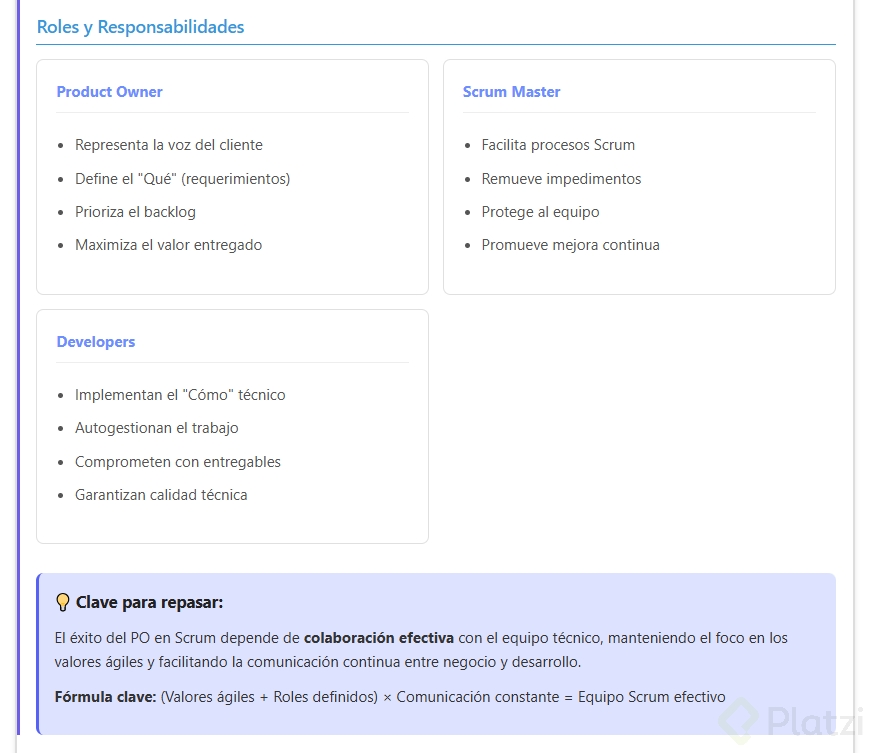Click 'Autogestionan el trabajo' bullet

click(x=156, y=428)
